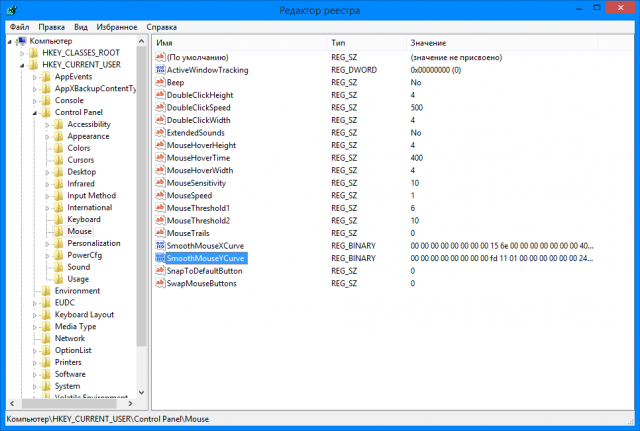Click the tree scroll-up arrow
640x431 pixels.
pos(141,41)
